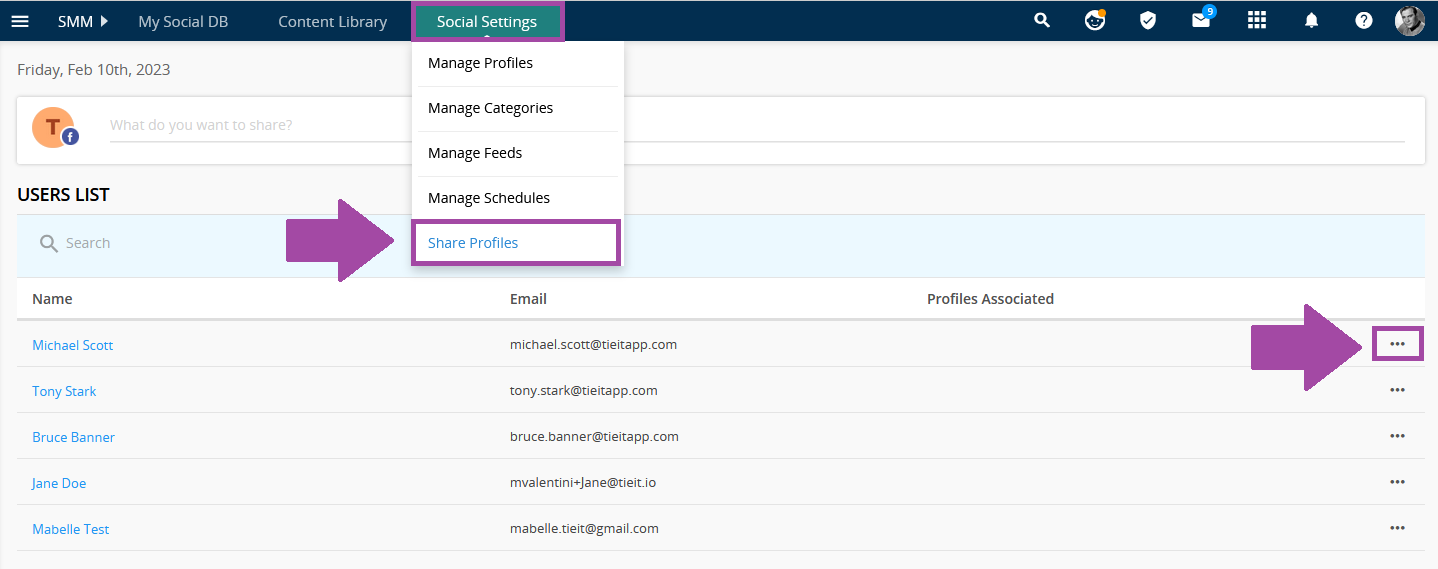The width and height of the screenshot is (1438, 569).
Task: Open Bruce Banner user link
Action: click(x=73, y=437)
